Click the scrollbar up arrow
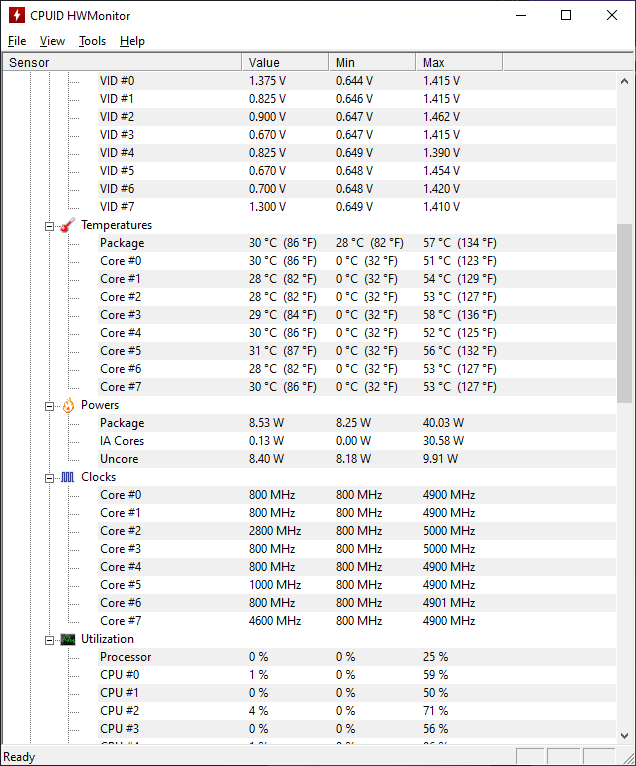The height and width of the screenshot is (766, 636). coord(624,81)
